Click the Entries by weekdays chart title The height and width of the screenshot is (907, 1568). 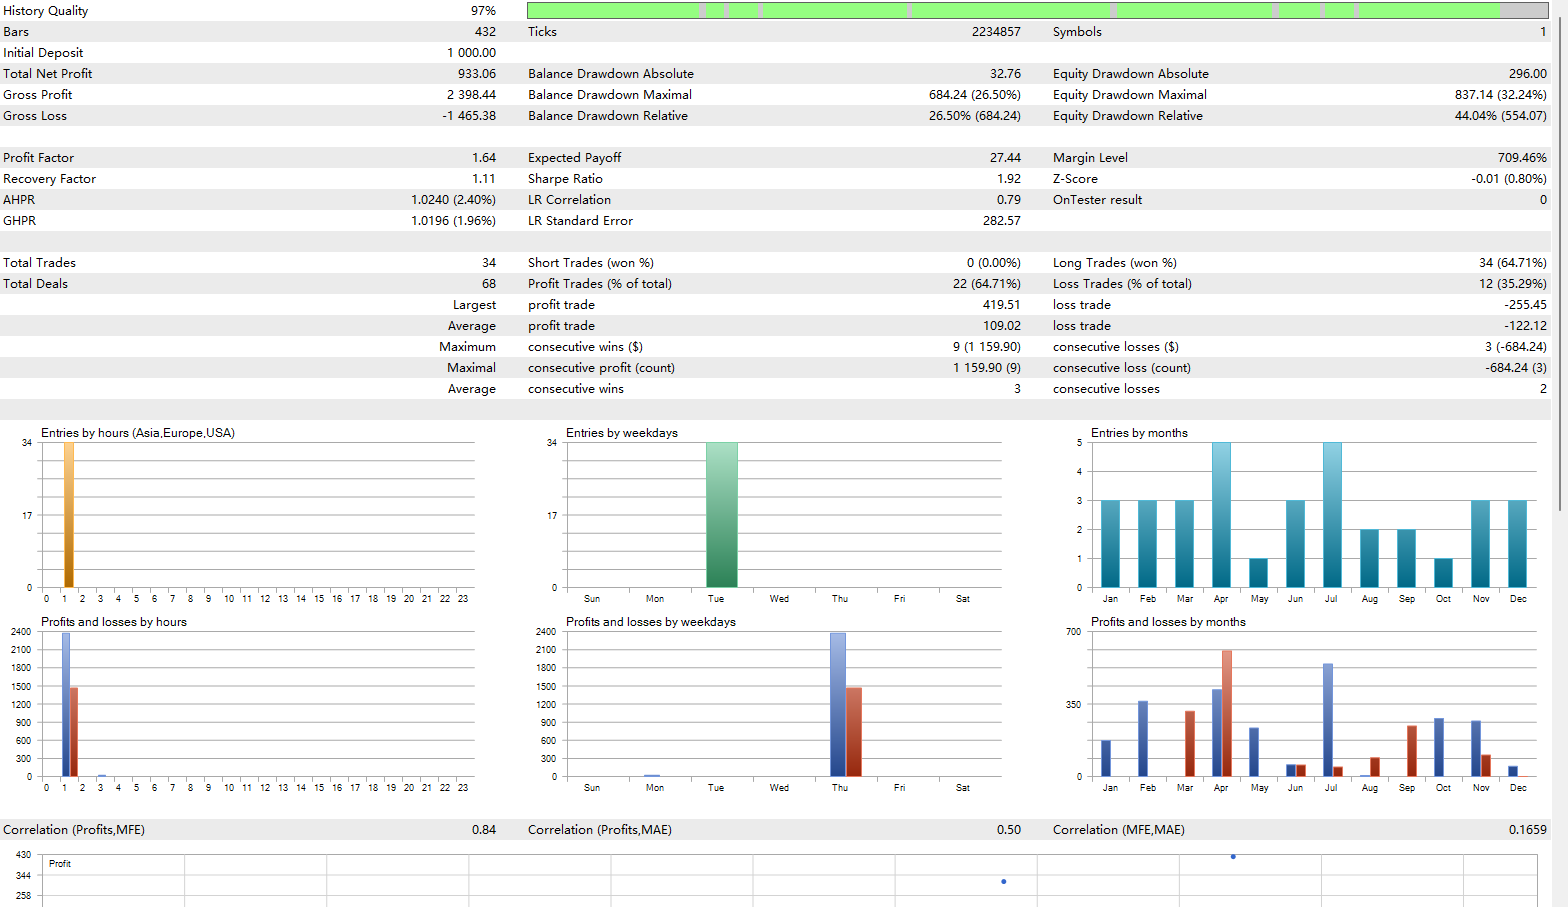(622, 433)
